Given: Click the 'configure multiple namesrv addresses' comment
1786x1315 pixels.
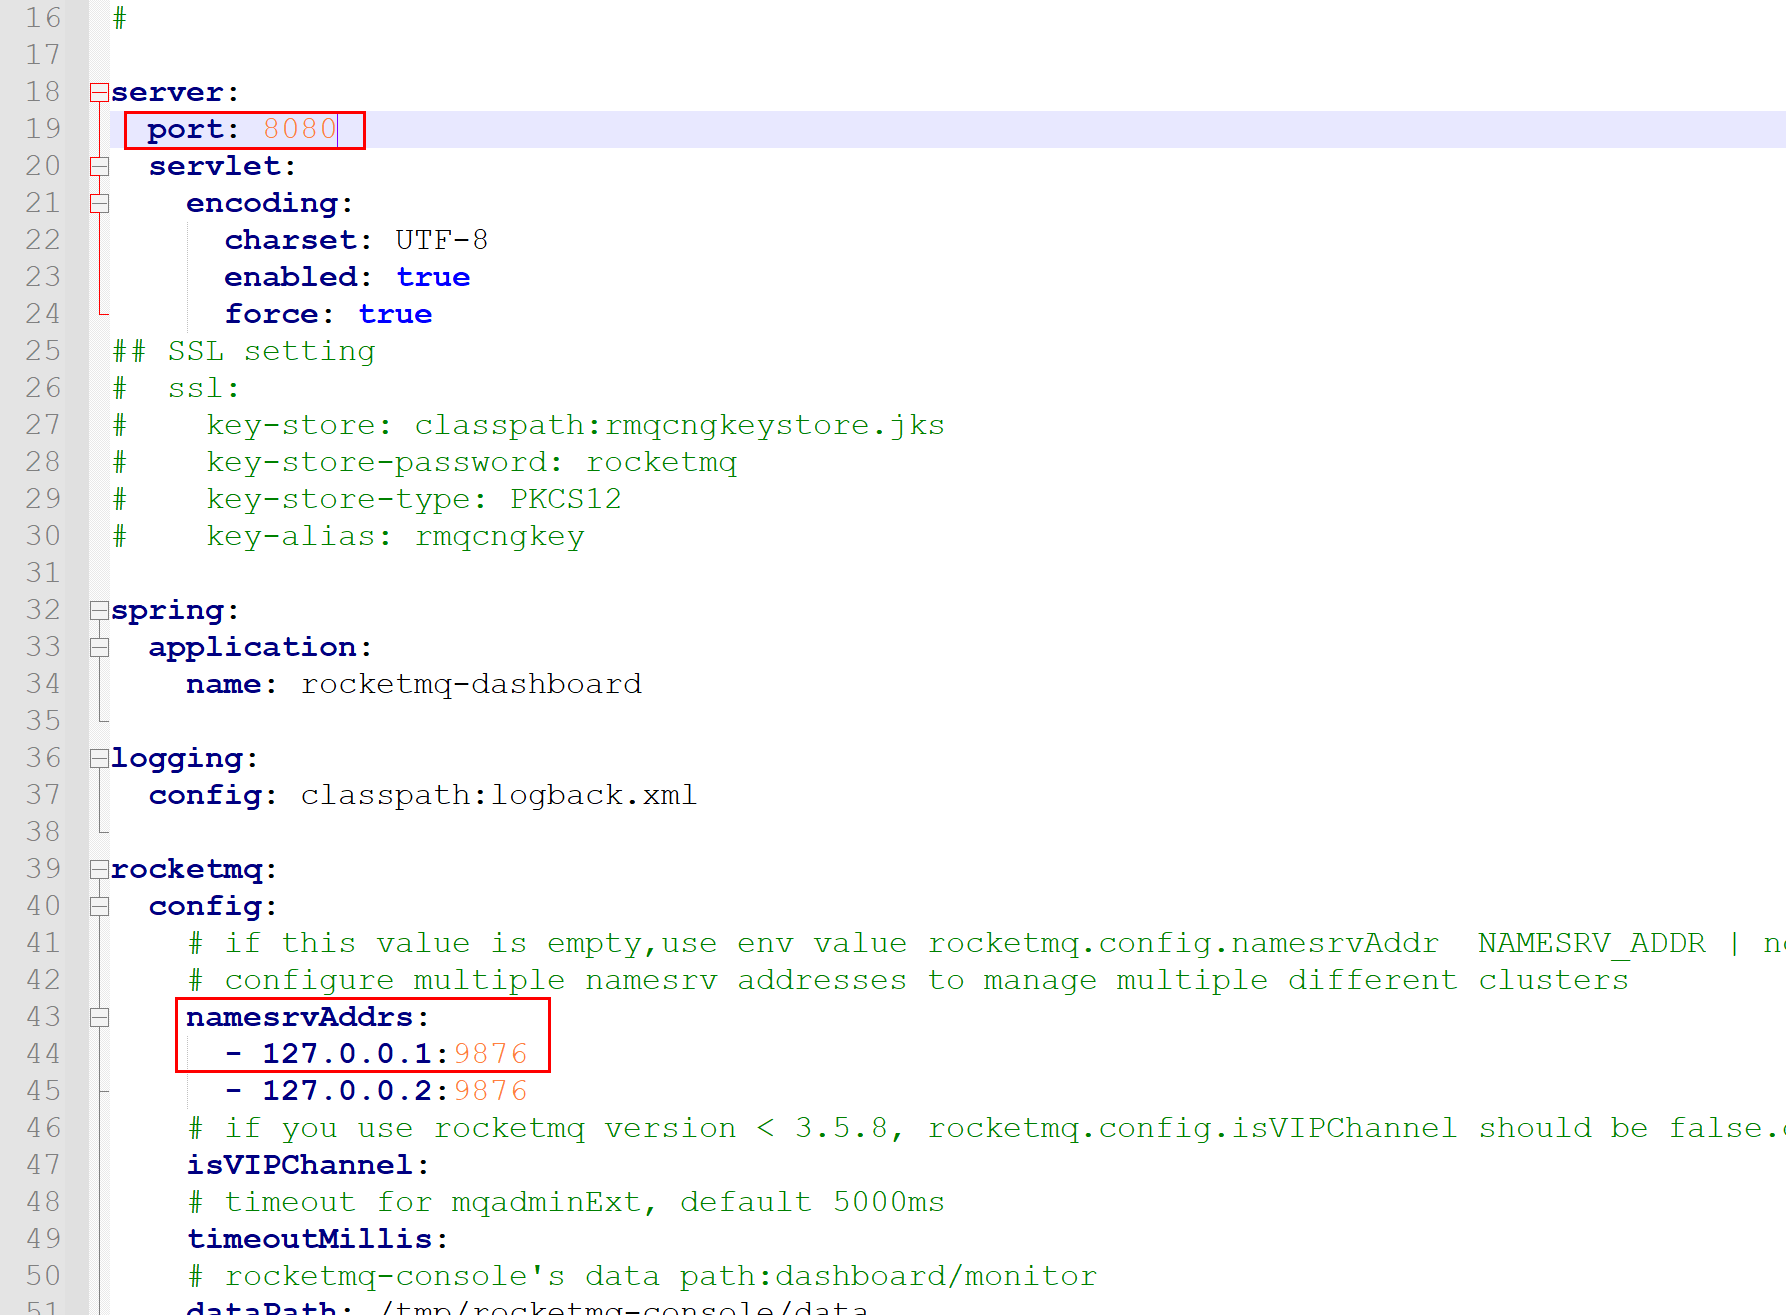Looking at the screenshot, I should tap(908, 980).
